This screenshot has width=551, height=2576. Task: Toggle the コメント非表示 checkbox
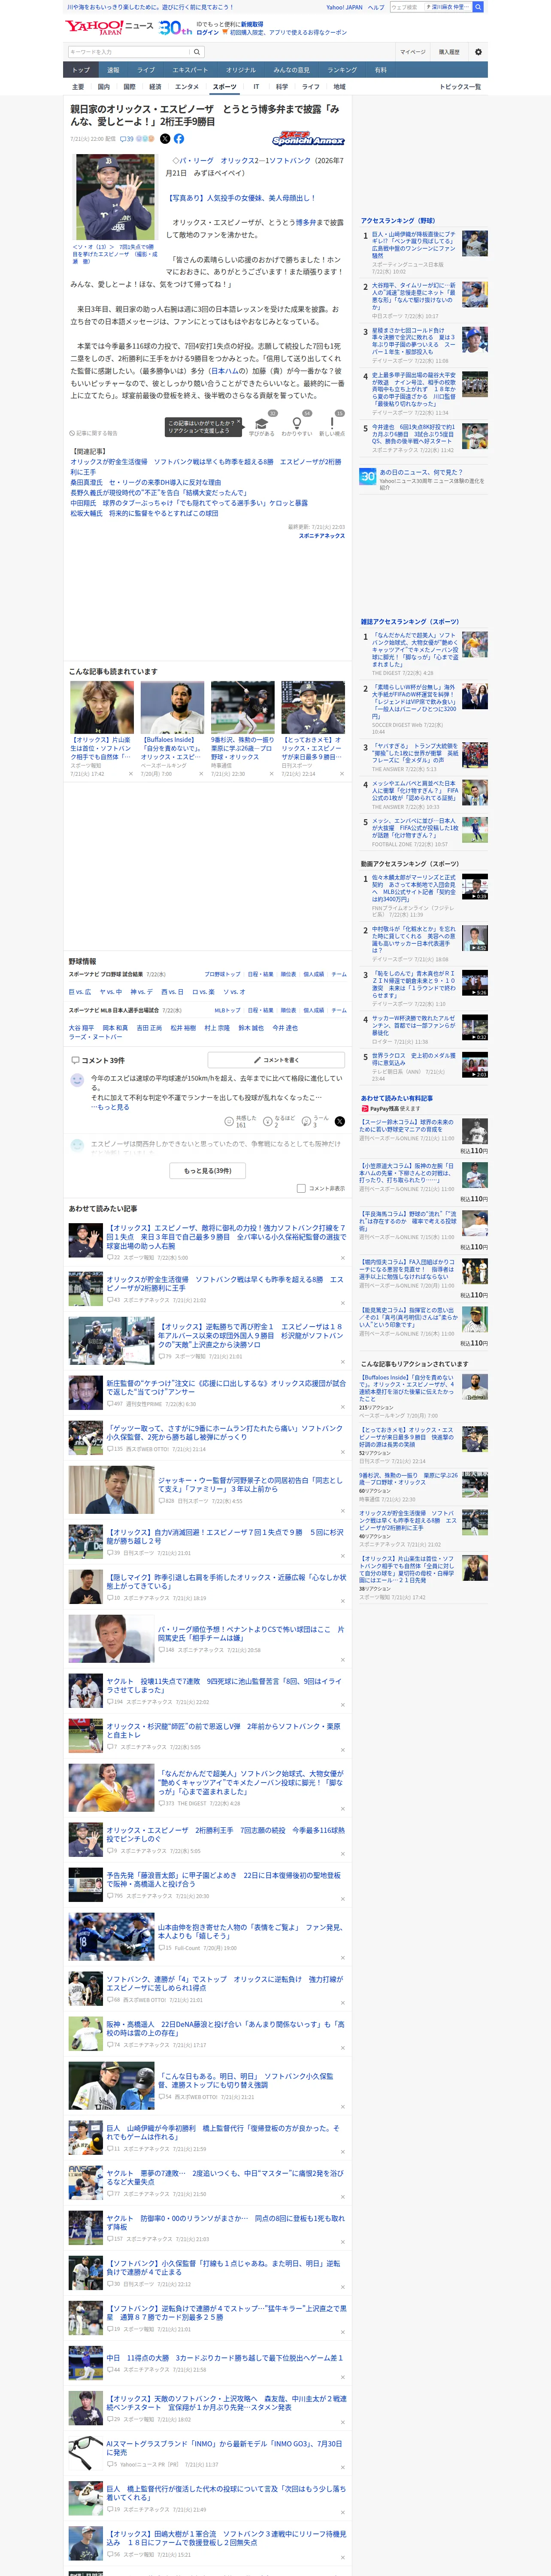coord(301,1189)
